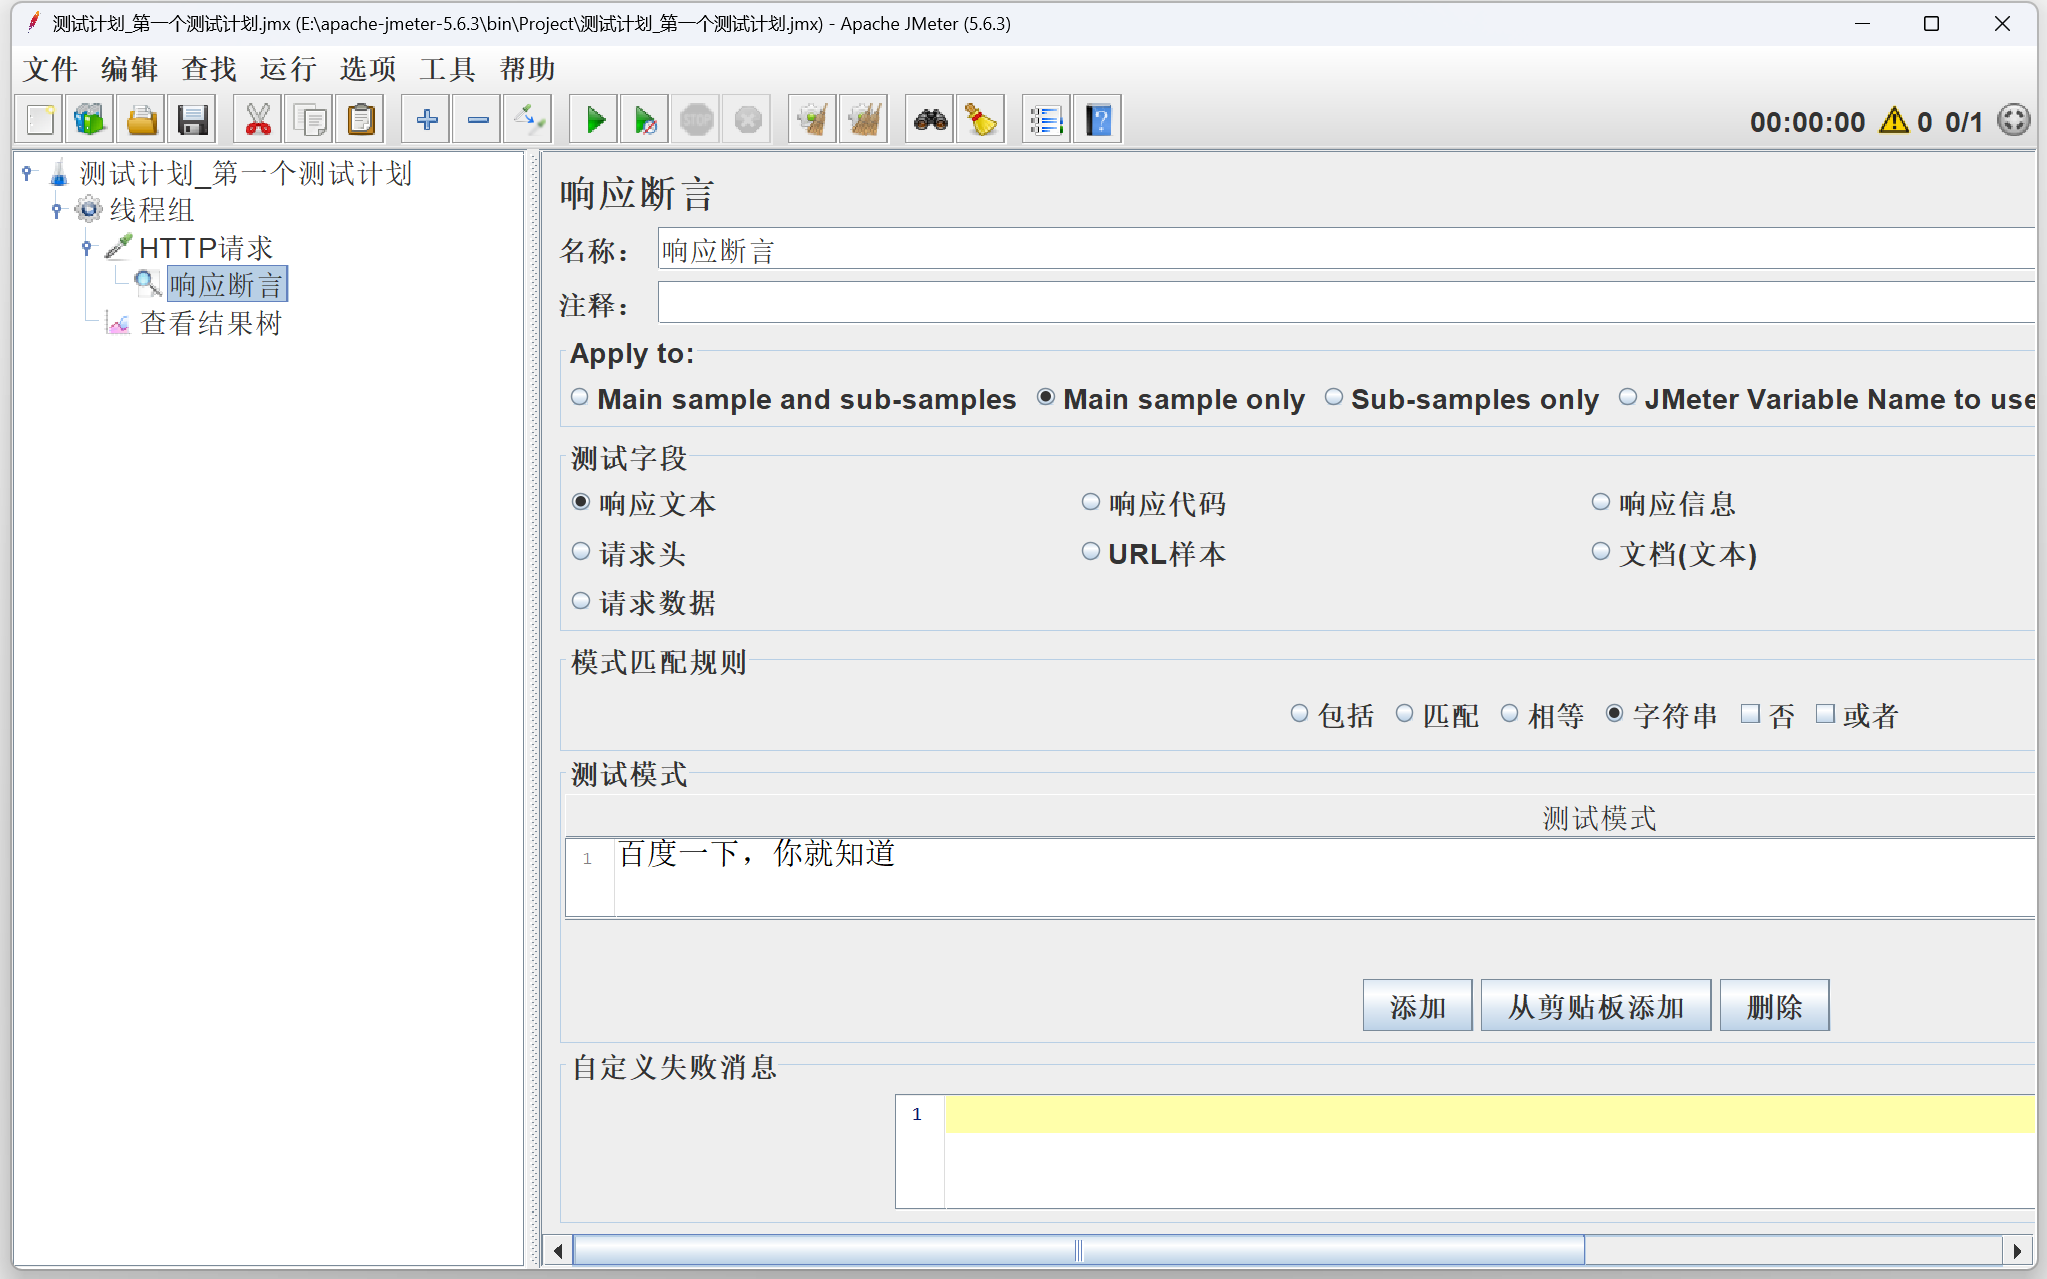Open the 编辑 menu
Screen dimensions: 2047x1279
[130, 69]
